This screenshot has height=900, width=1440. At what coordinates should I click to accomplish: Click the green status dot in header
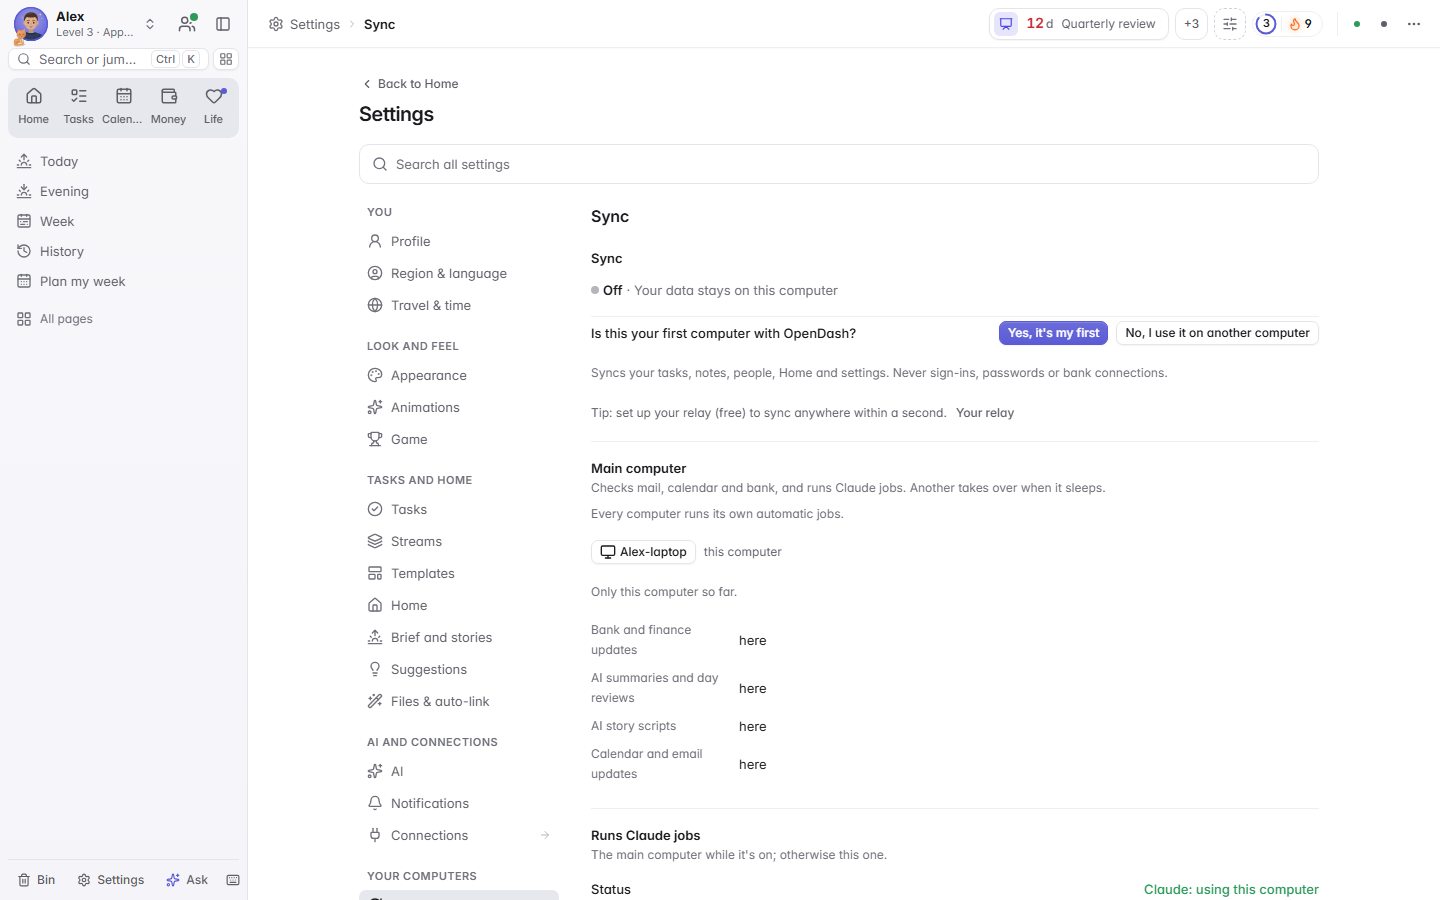pyautogui.click(x=1357, y=24)
